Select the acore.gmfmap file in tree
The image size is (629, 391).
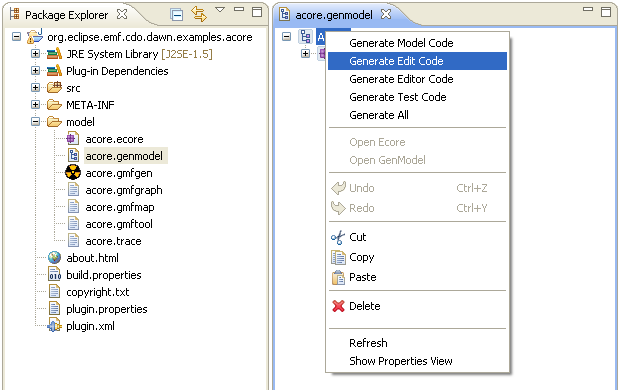point(120,207)
